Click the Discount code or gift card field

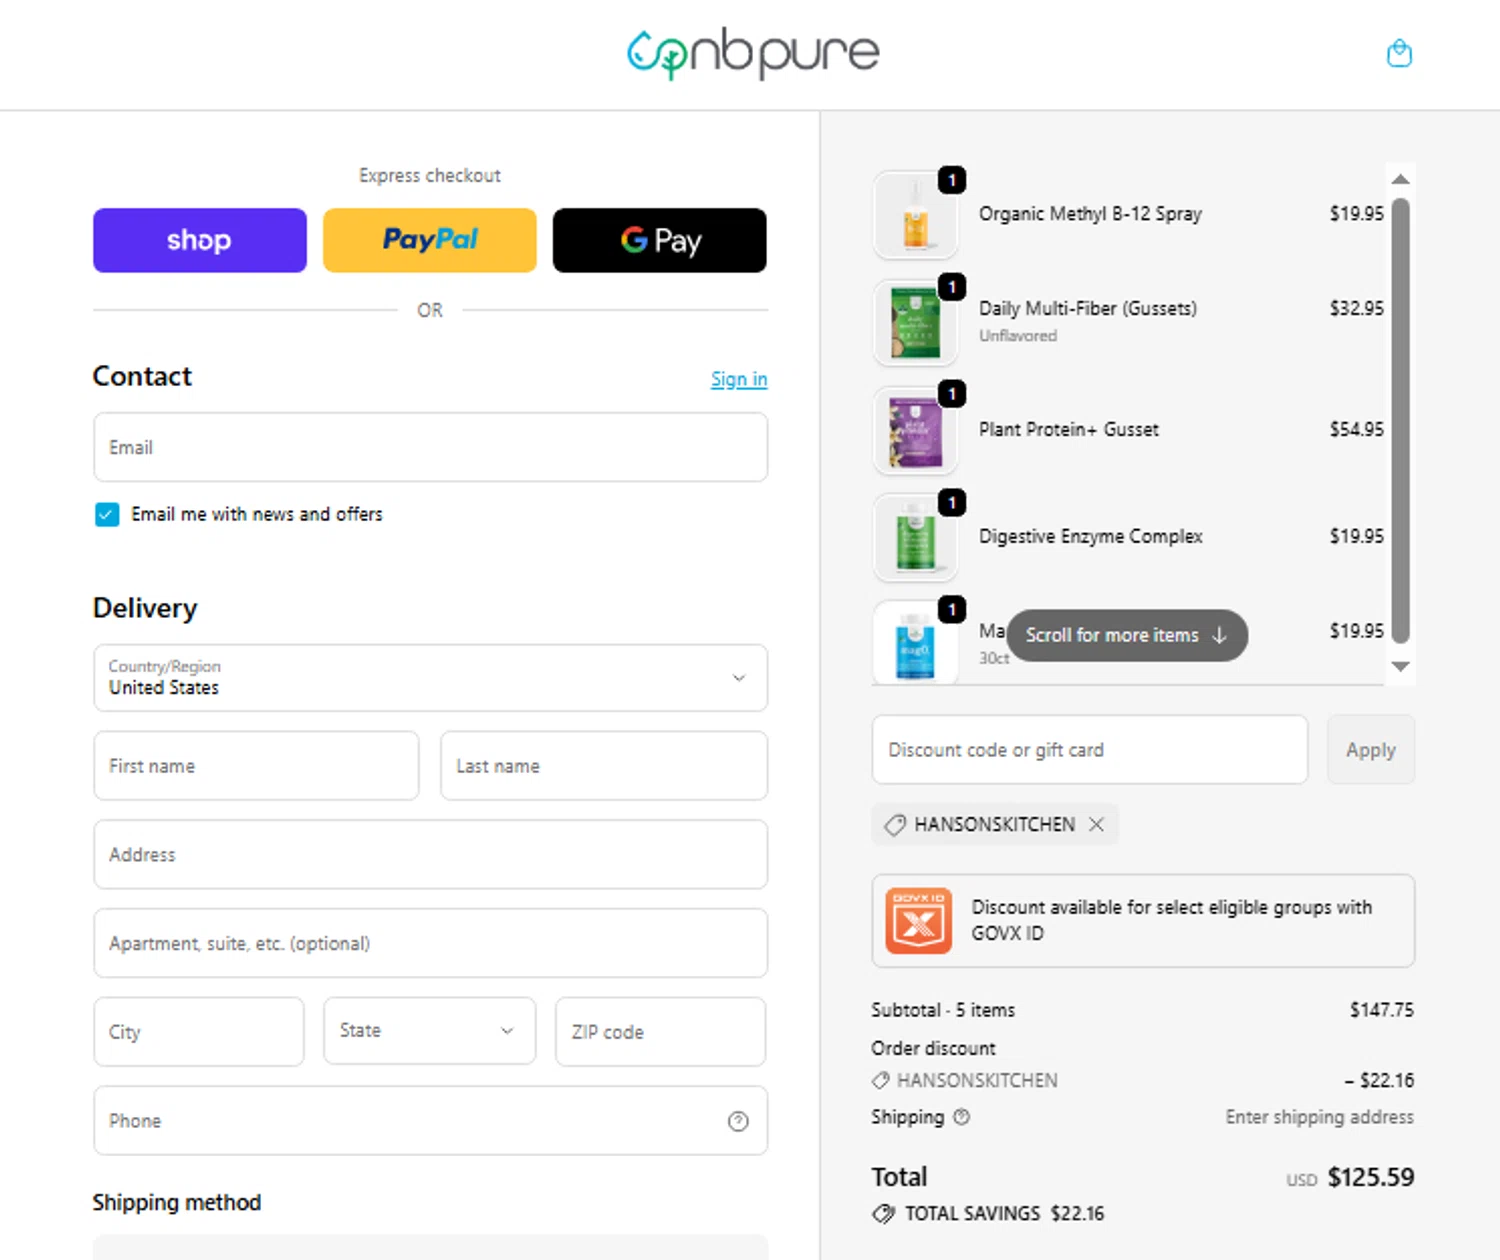click(x=1090, y=750)
